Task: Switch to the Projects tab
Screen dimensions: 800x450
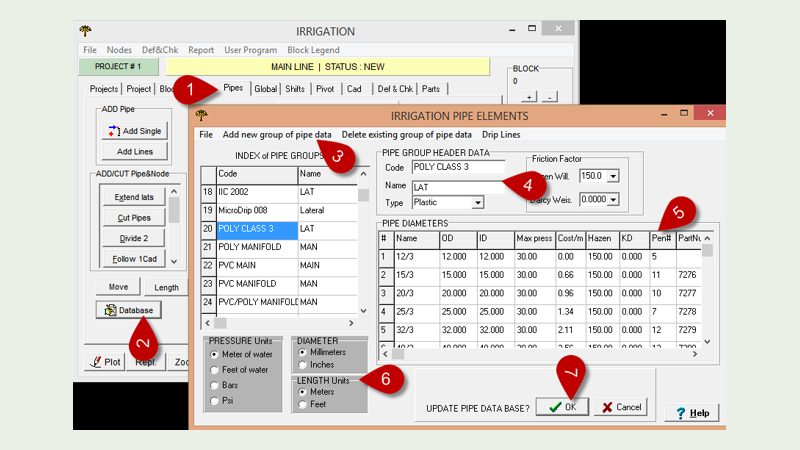Action: pos(104,89)
